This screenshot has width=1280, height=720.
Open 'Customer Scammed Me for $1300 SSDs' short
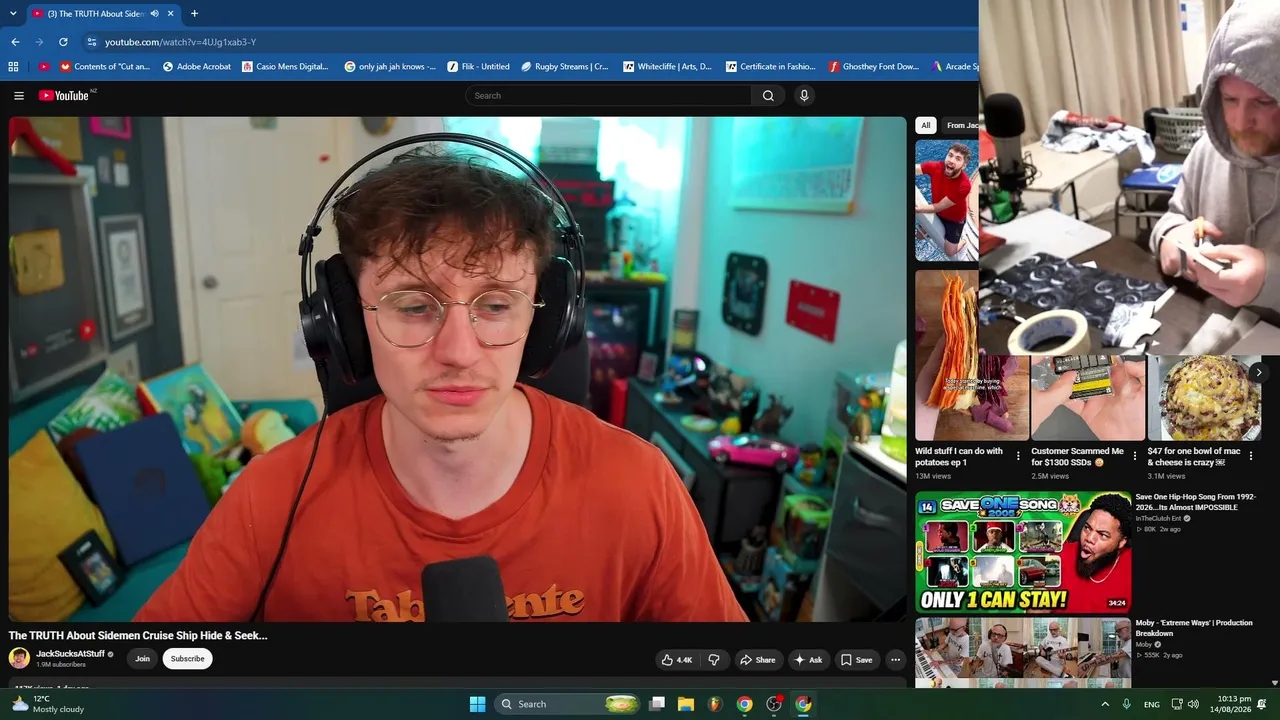1078,457
